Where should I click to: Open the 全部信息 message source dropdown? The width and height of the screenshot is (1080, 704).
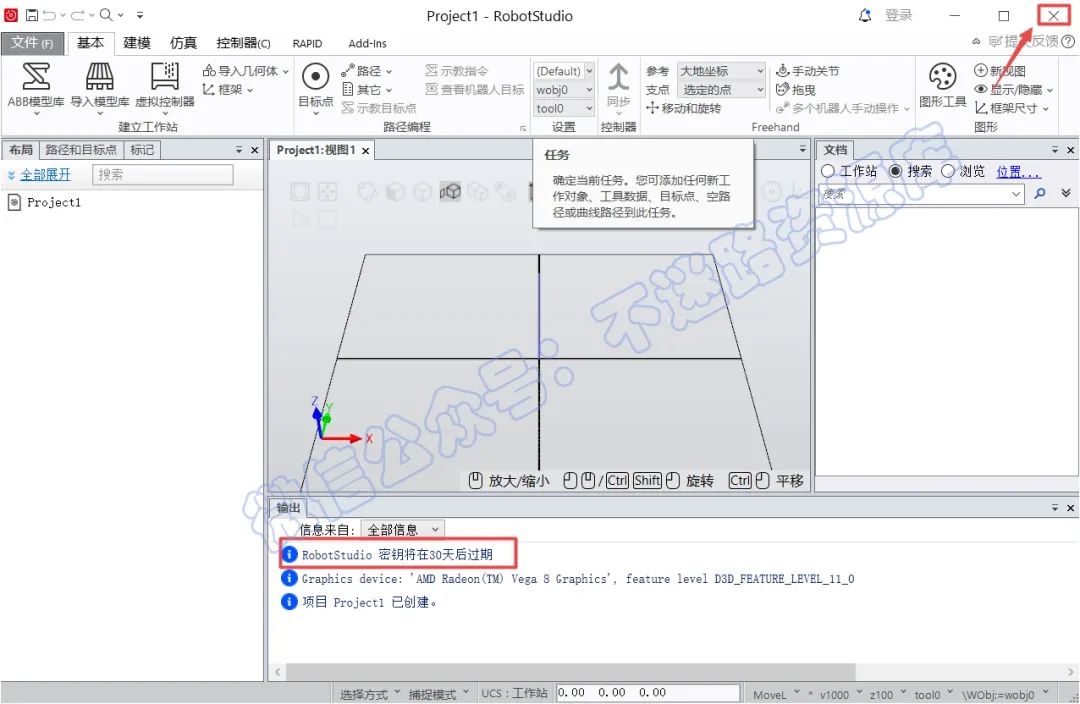point(403,529)
